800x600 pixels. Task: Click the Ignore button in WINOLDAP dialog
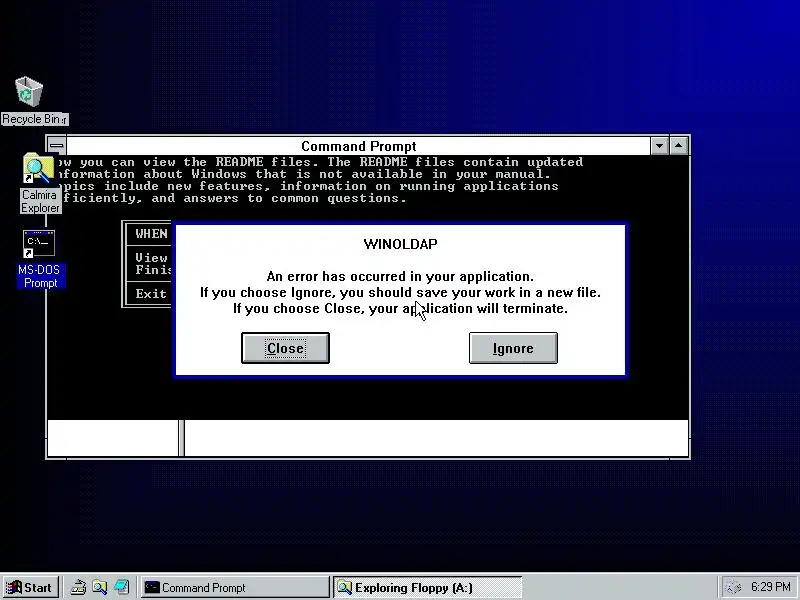pyautogui.click(x=513, y=348)
